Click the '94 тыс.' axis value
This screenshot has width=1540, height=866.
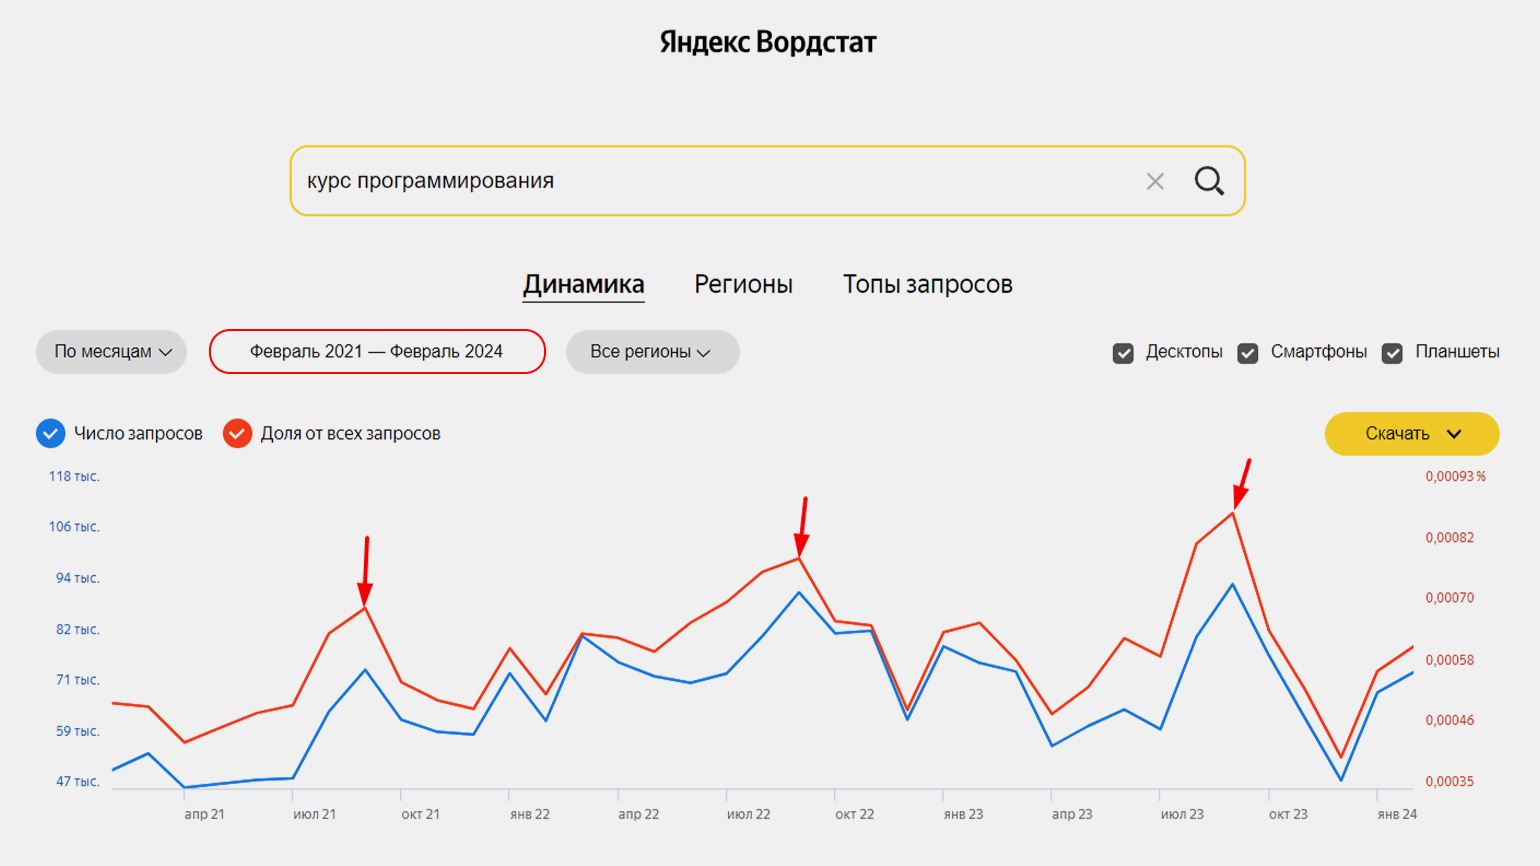(78, 578)
